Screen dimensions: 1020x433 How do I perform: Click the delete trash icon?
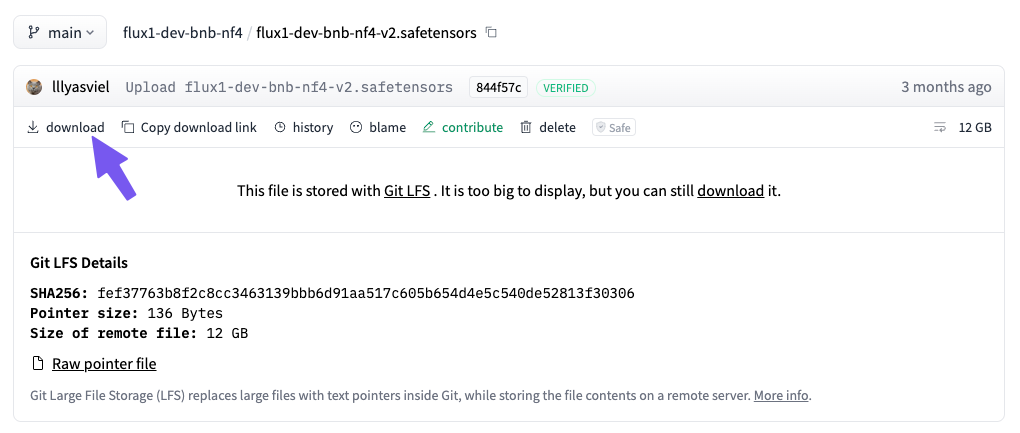pyautogui.click(x=526, y=127)
